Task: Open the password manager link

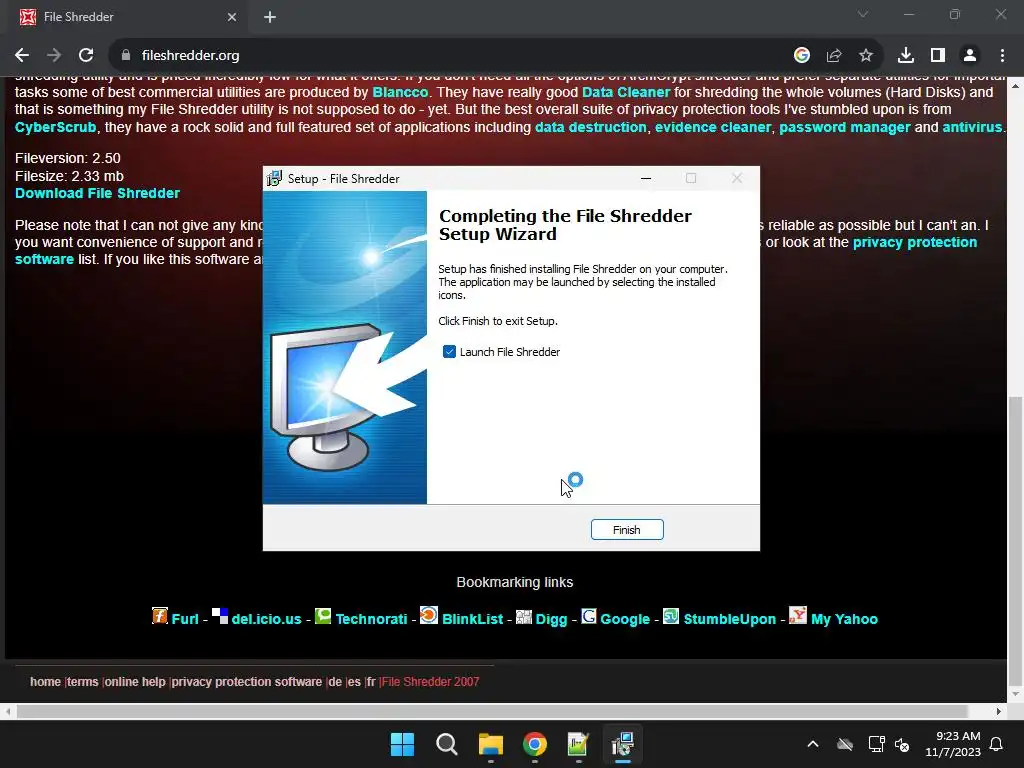Action: click(x=844, y=127)
